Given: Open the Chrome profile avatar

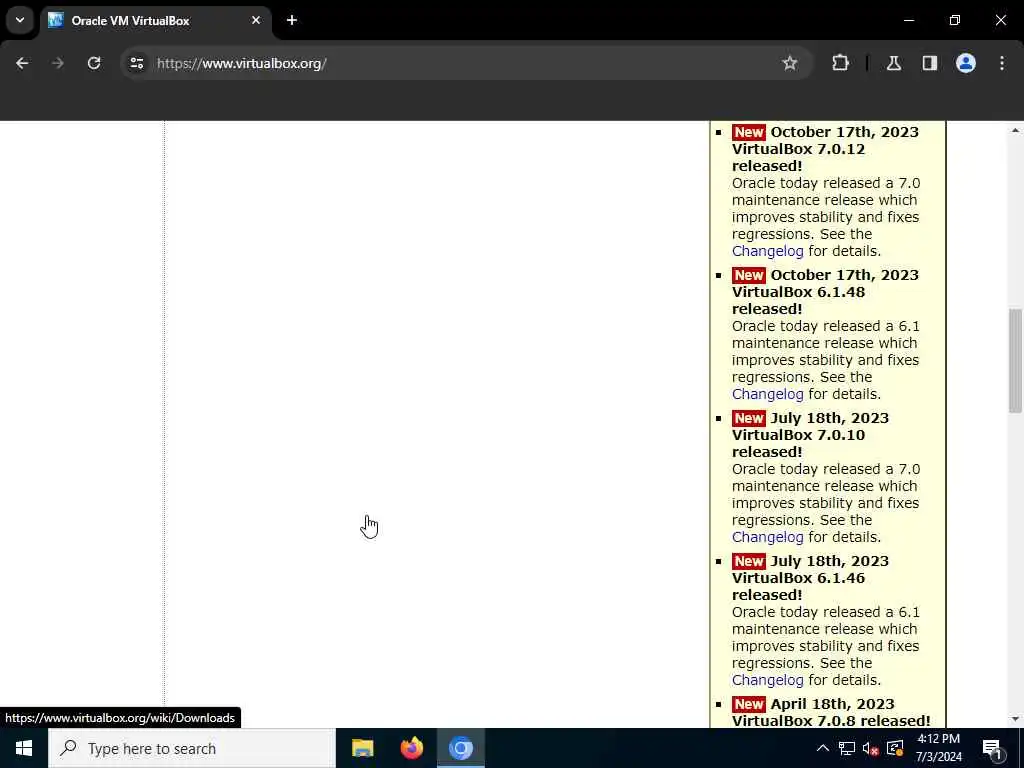Looking at the screenshot, I should click(965, 63).
